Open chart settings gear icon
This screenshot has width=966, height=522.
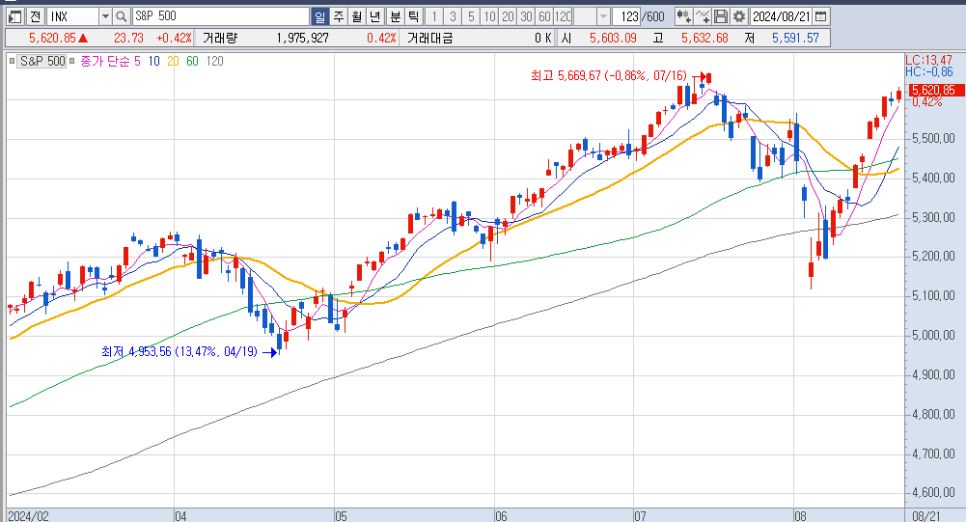point(739,17)
